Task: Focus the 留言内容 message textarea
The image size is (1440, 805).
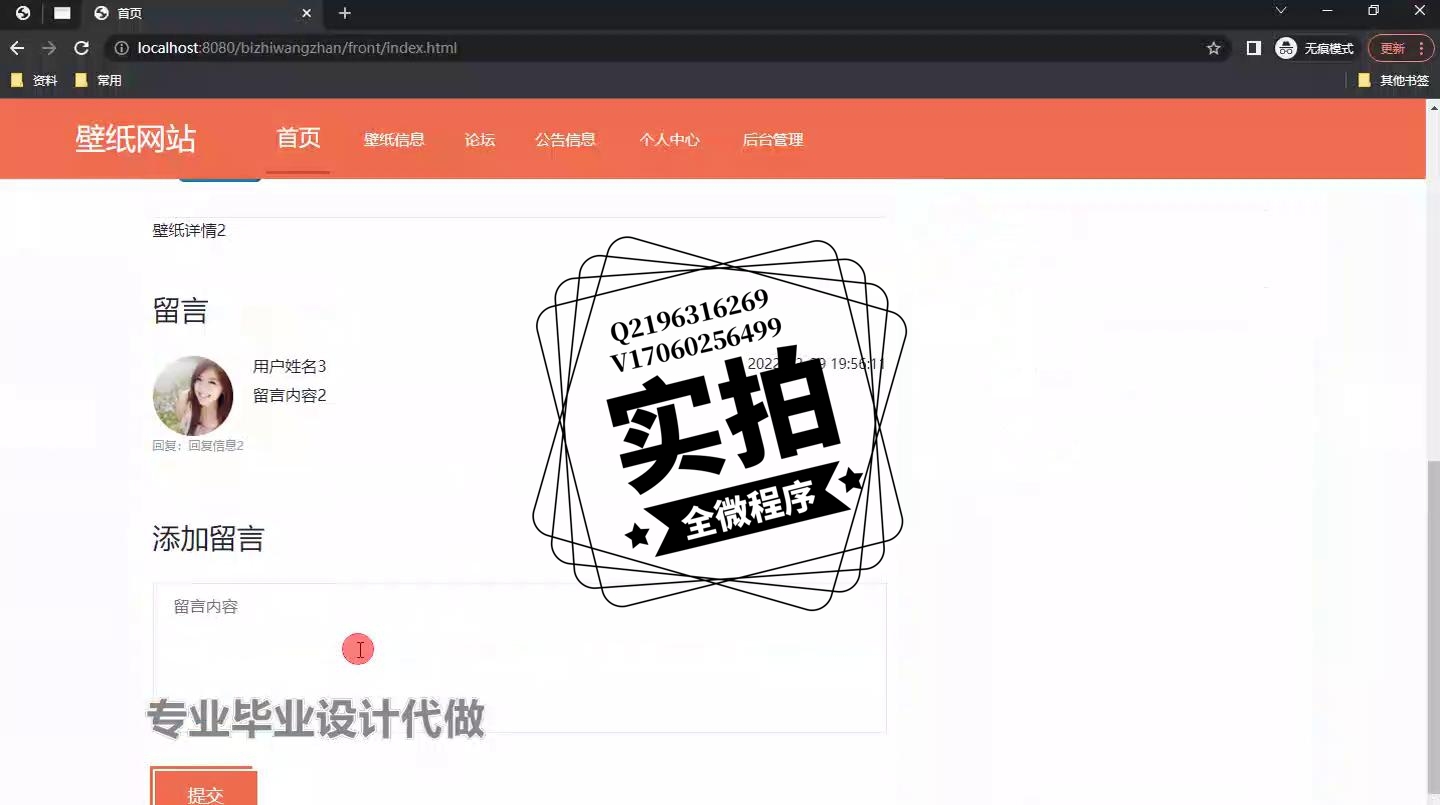Action: [x=519, y=658]
